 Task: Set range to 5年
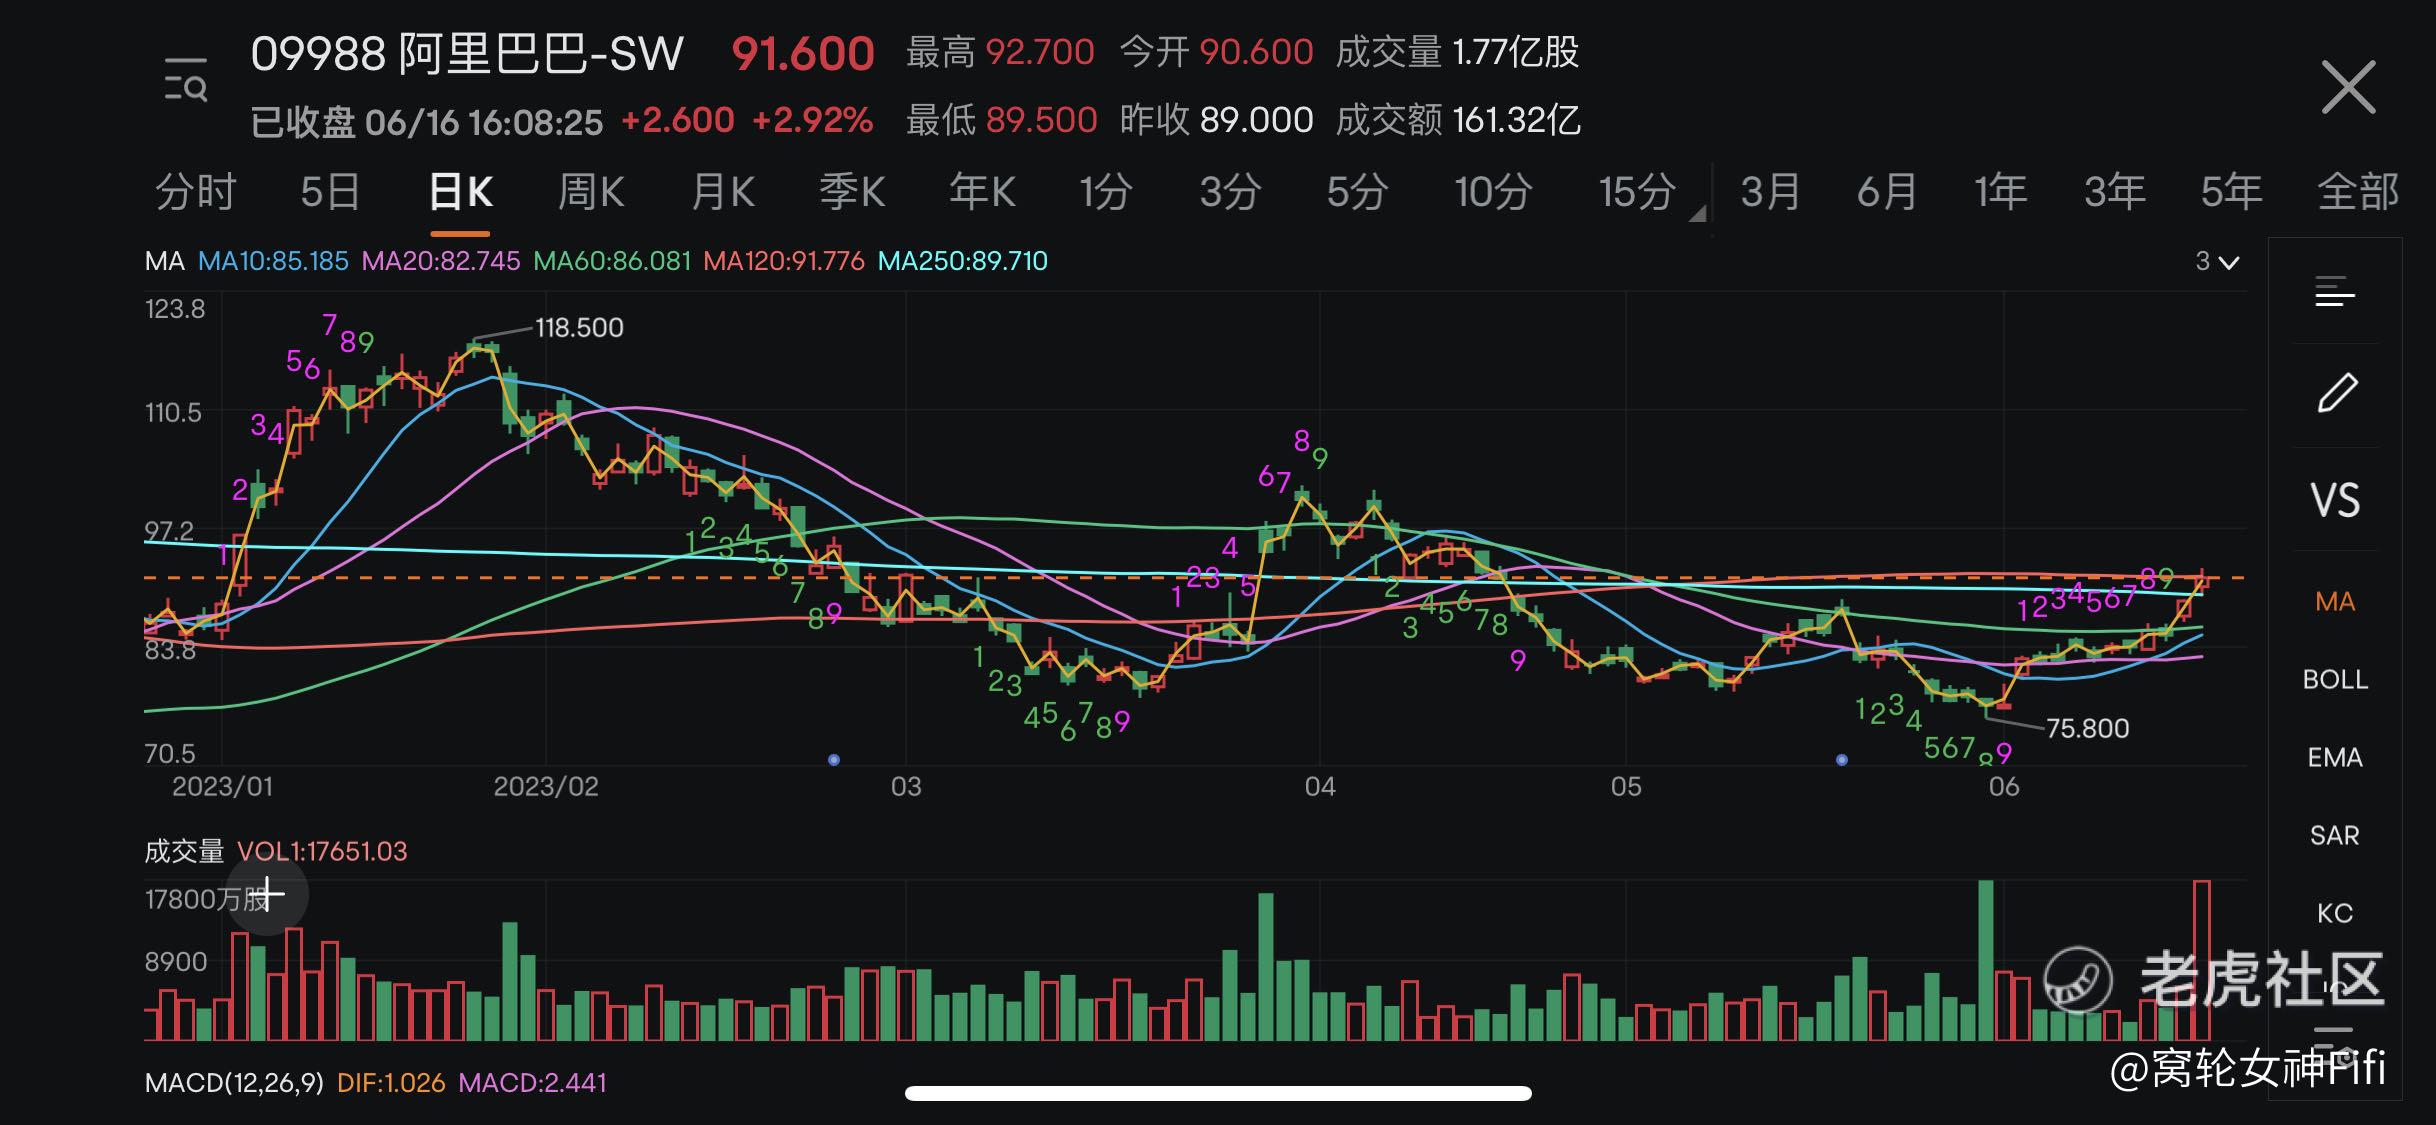[x=2231, y=191]
